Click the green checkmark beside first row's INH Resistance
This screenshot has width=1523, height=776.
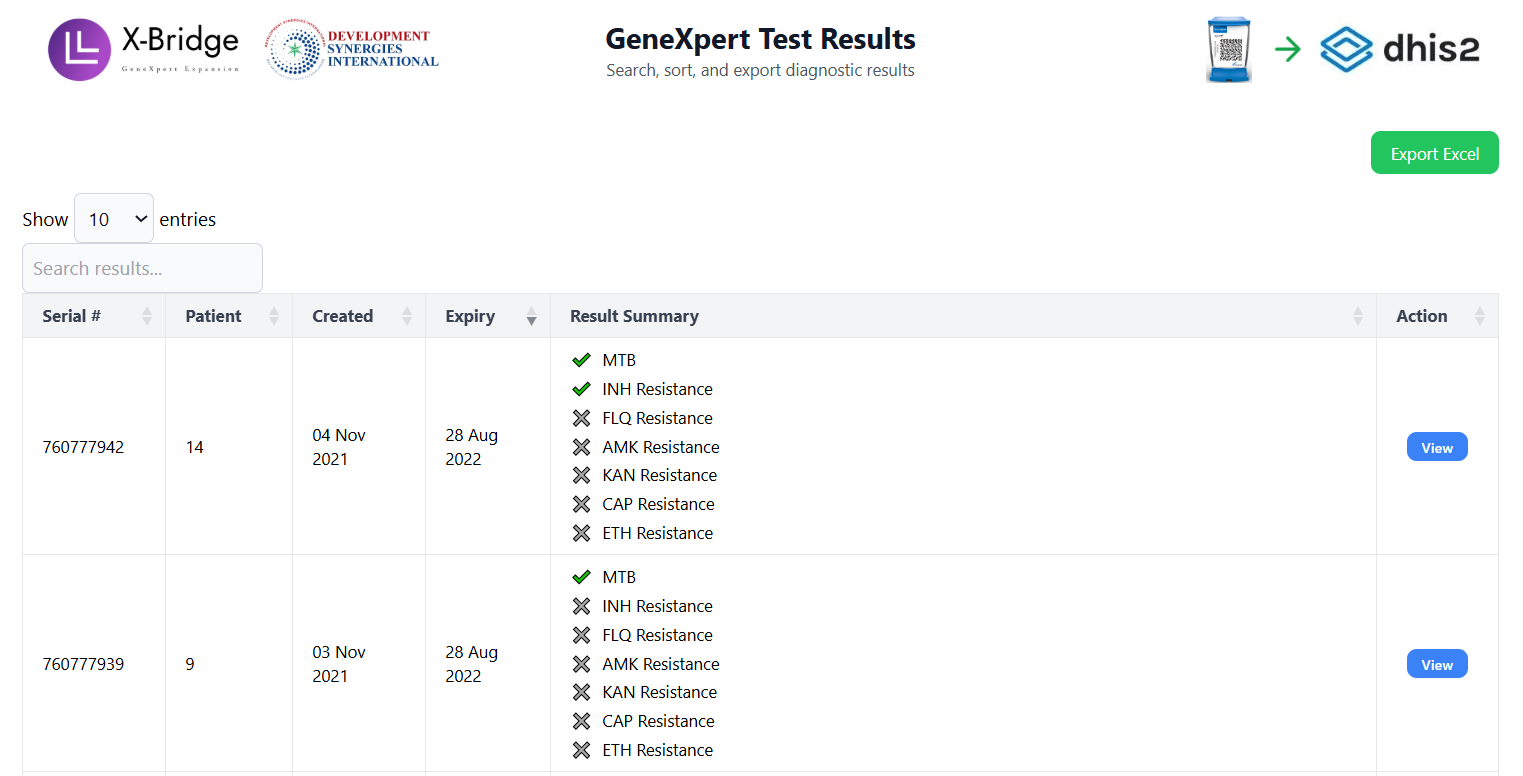[x=581, y=389]
